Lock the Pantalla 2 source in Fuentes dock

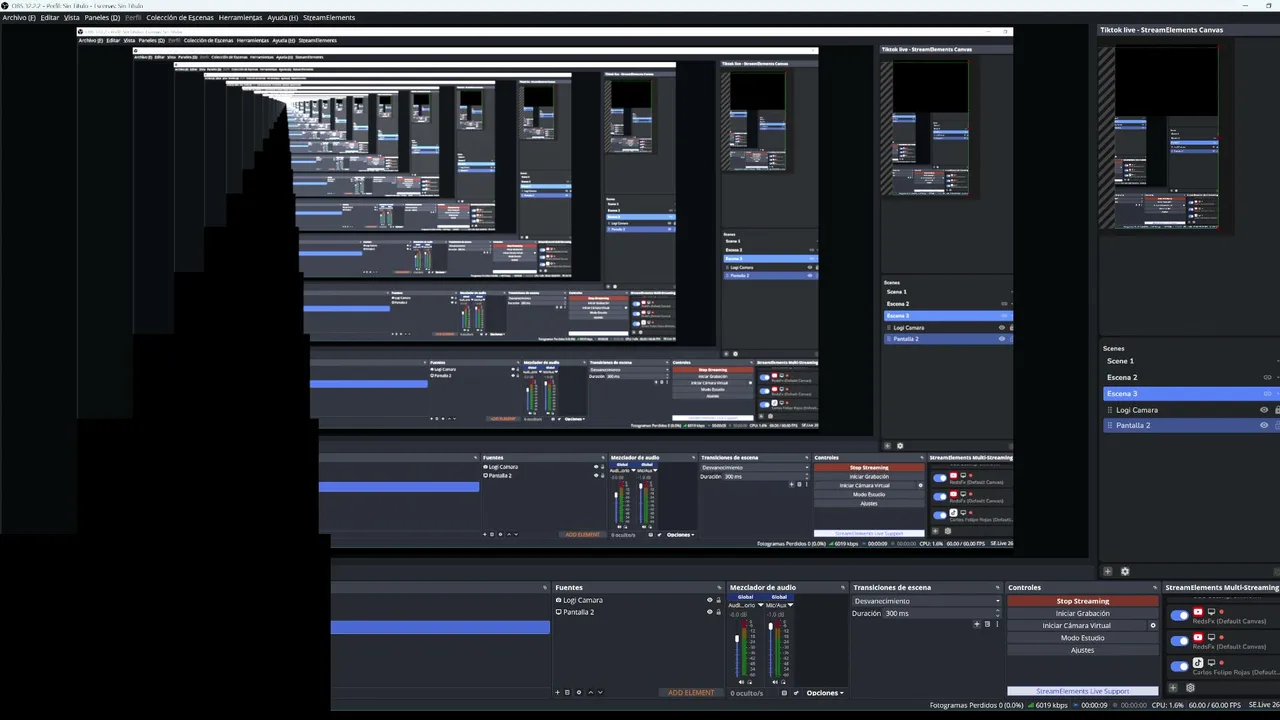[718, 612]
